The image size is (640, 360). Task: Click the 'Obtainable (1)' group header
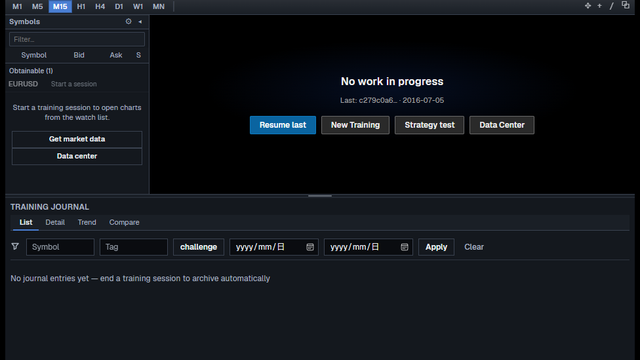pyautogui.click(x=31, y=71)
